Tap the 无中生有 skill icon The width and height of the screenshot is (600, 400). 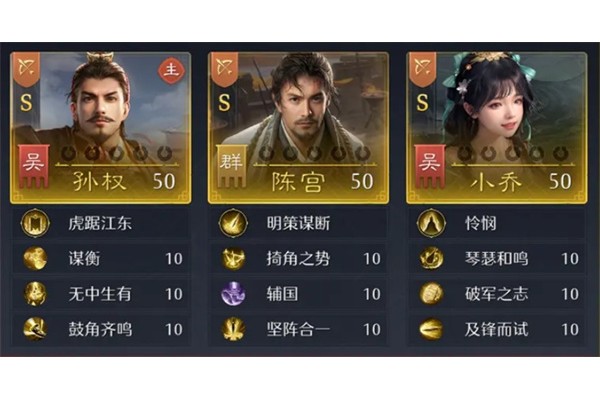tap(35, 294)
